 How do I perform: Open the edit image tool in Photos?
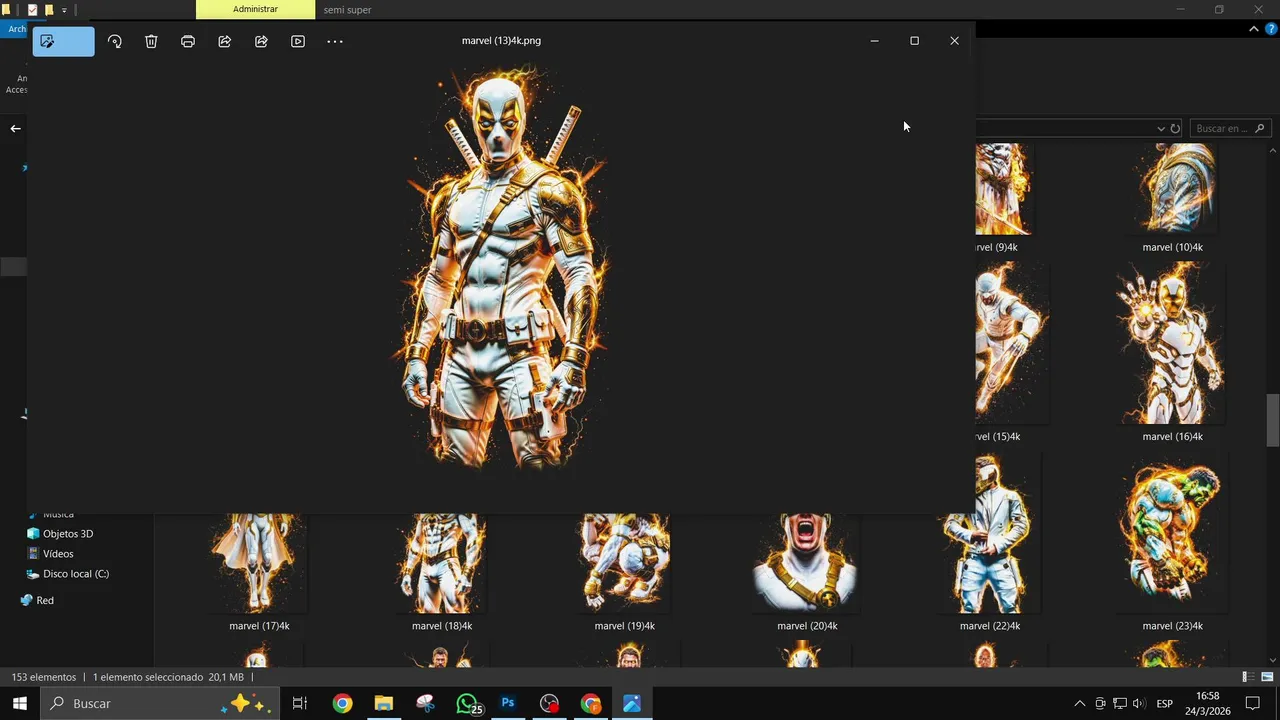(x=63, y=41)
